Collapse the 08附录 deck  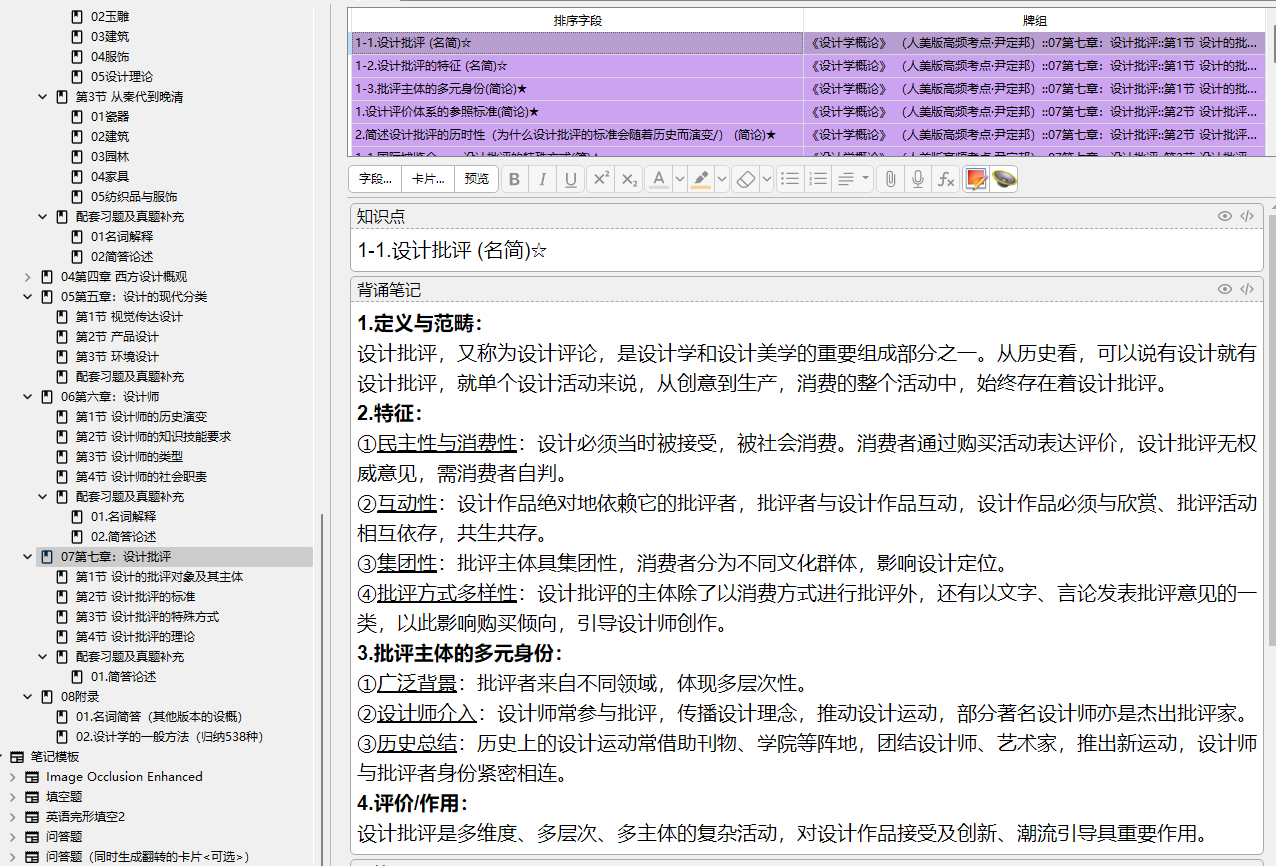pos(28,697)
